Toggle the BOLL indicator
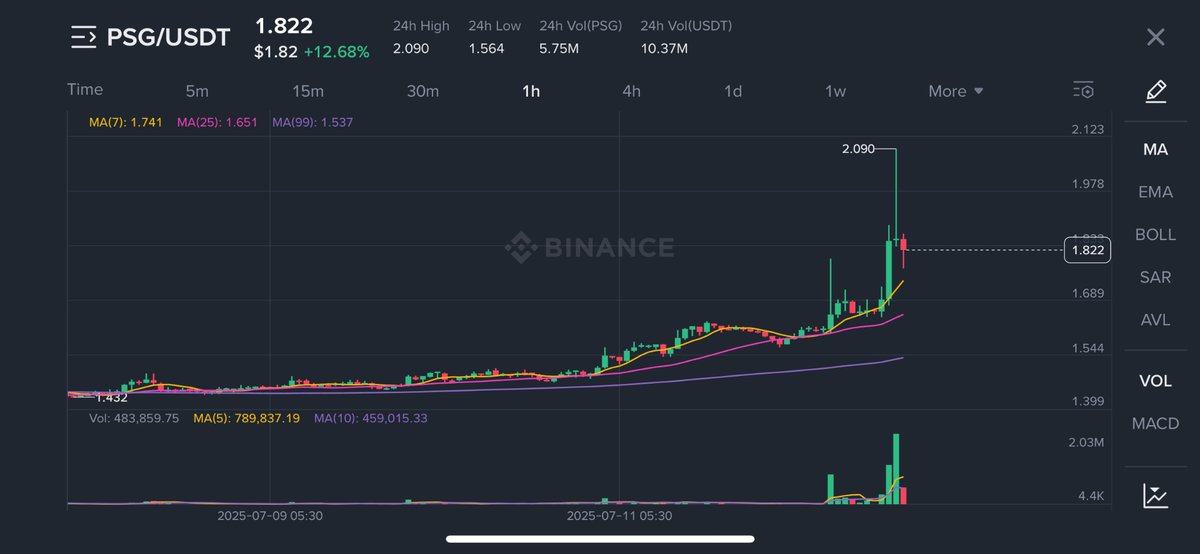Viewport: 1200px width, 554px height. [x=1155, y=234]
